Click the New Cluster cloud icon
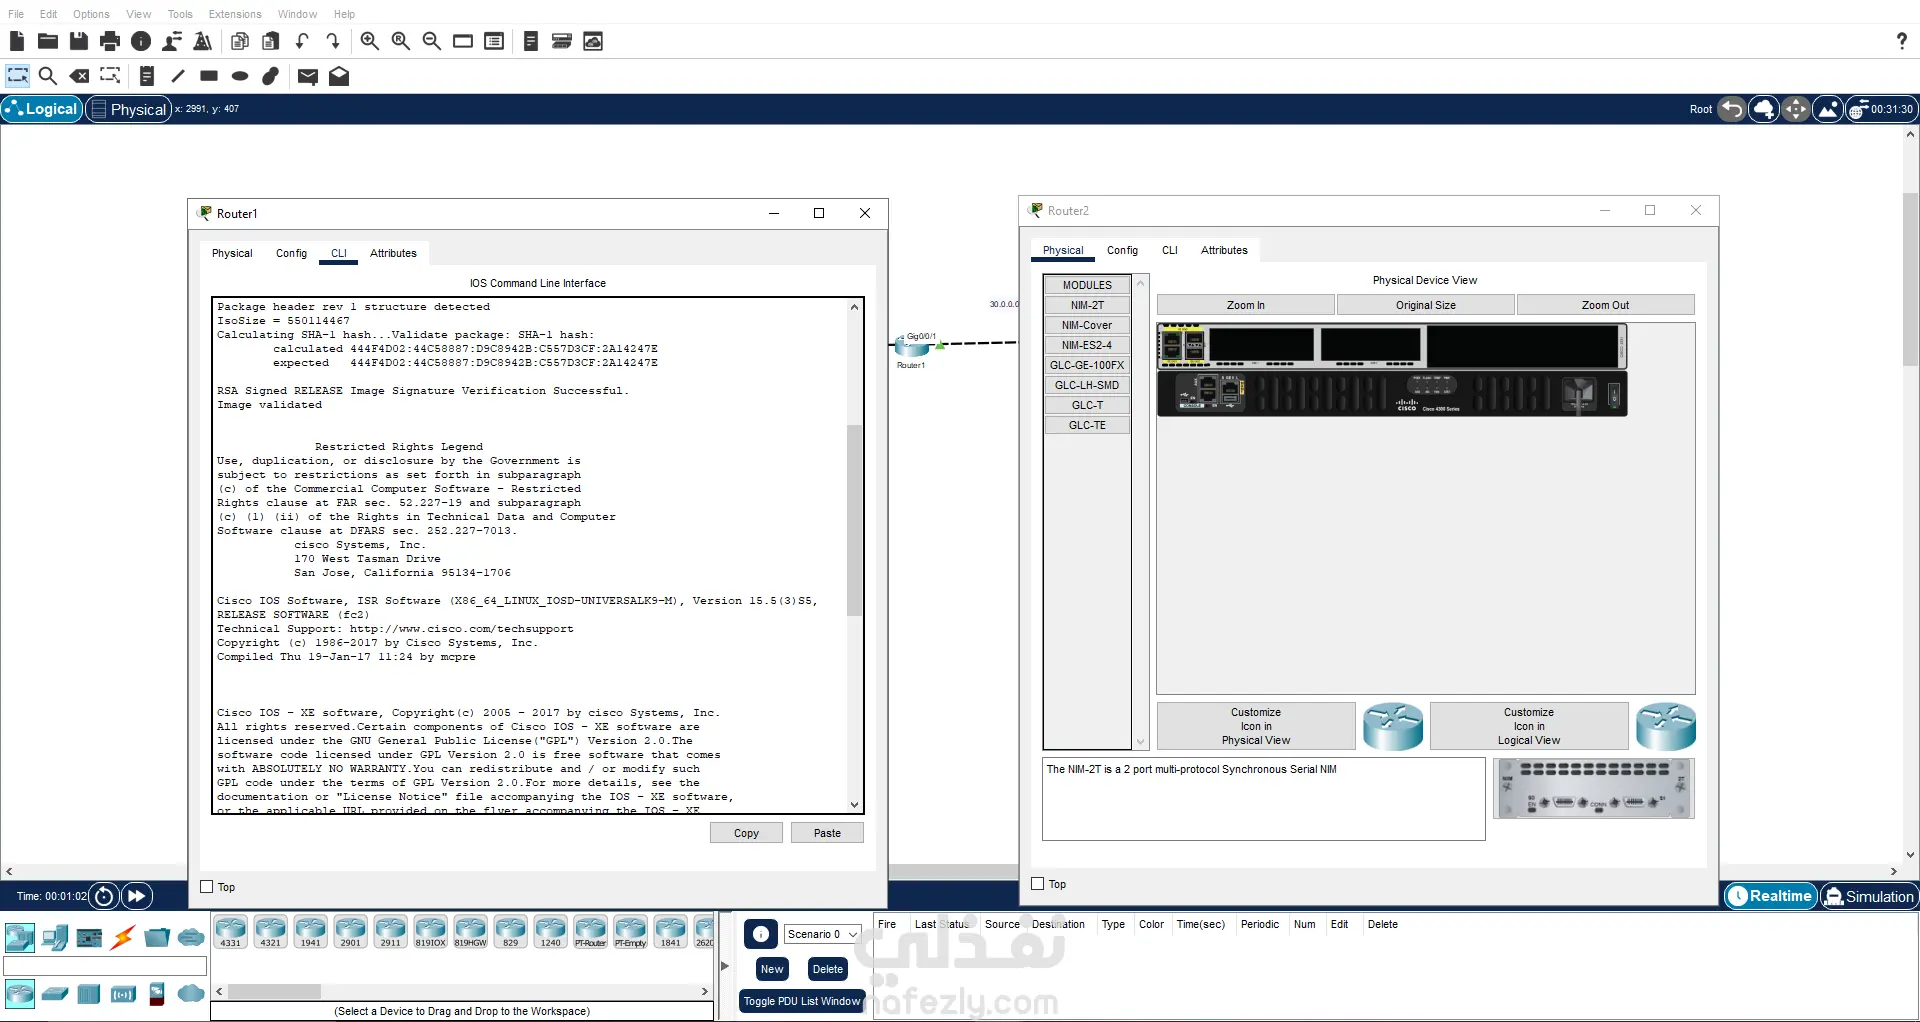This screenshot has height=1022, width=1920. pos(1764,109)
